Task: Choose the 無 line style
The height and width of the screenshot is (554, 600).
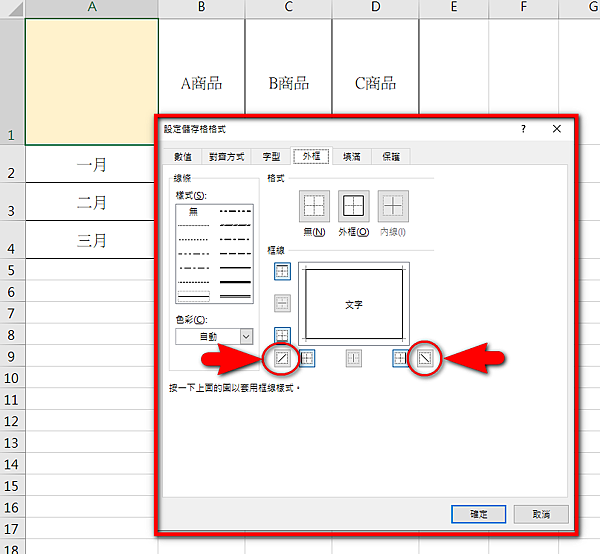Action: point(194,211)
